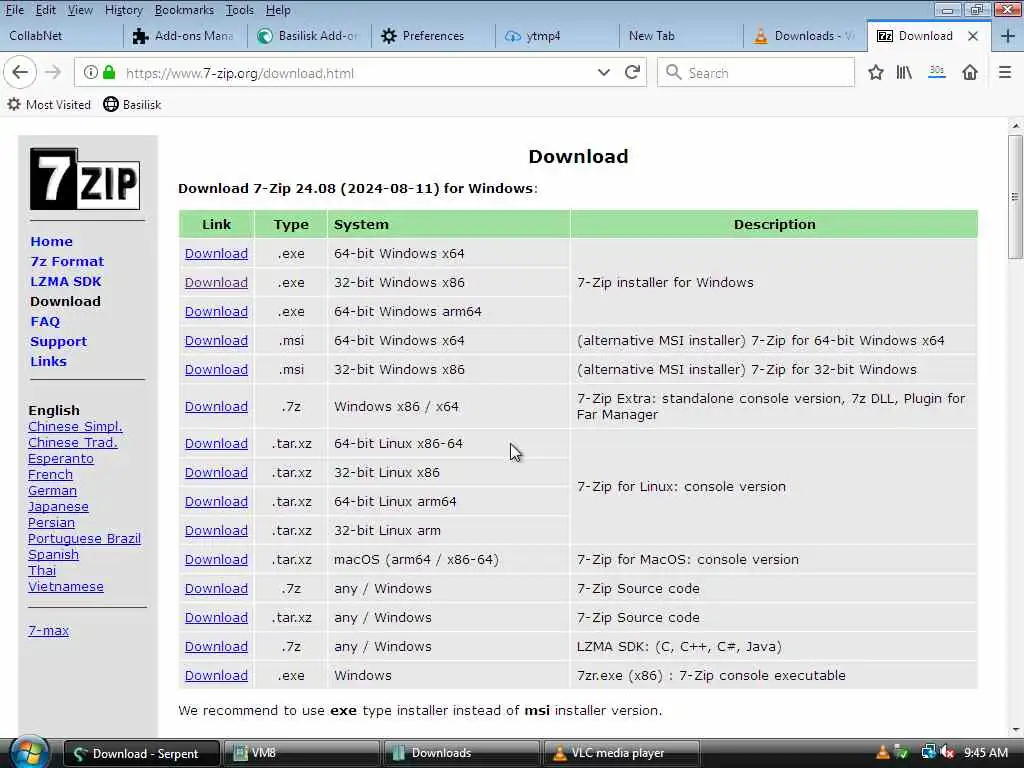Open the Help menu
The height and width of the screenshot is (768, 1024).
[278, 10]
